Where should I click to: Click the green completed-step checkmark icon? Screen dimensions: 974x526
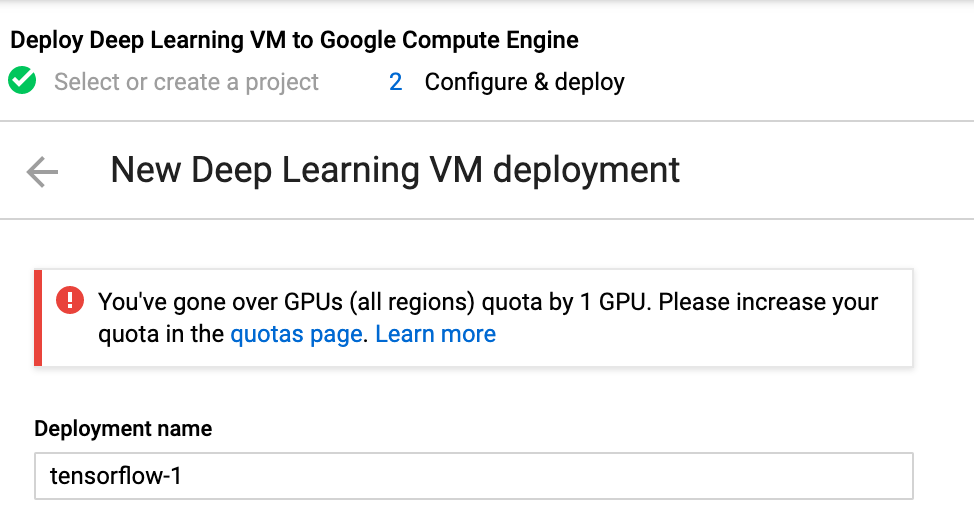tap(22, 81)
